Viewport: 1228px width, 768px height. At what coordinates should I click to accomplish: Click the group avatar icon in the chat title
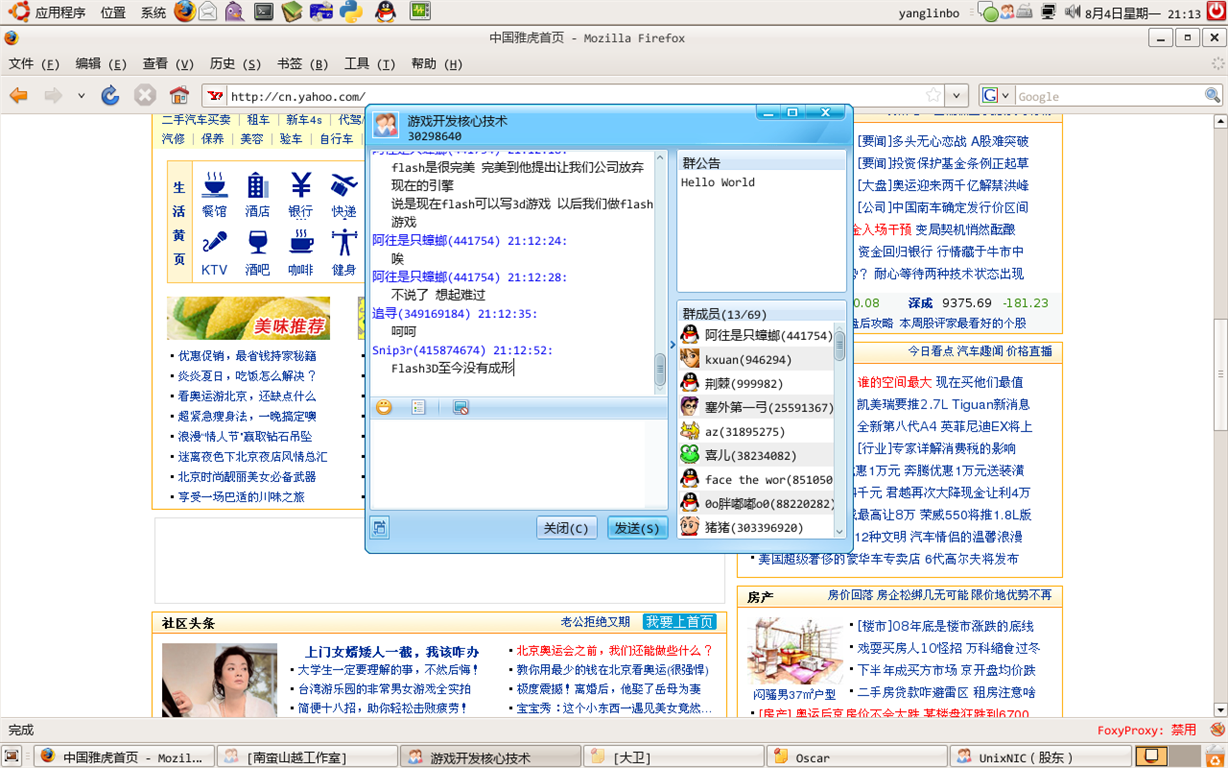coord(386,125)
